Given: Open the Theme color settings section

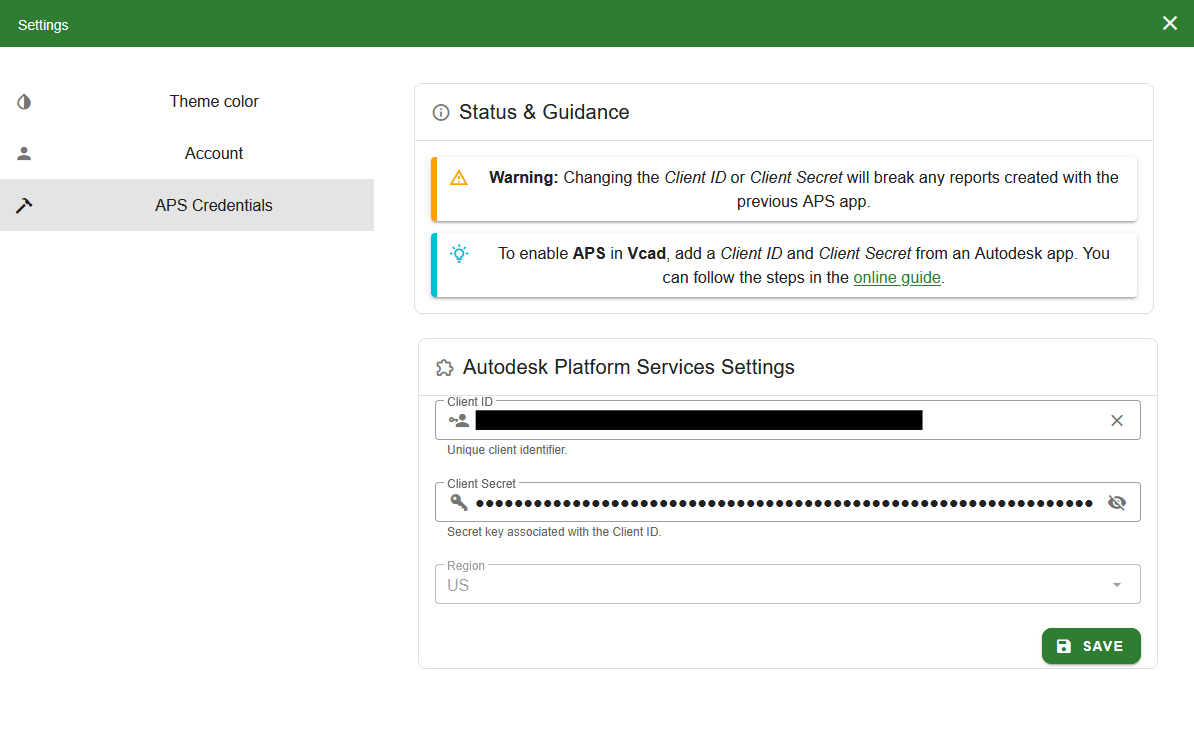Looking at the screenshot, I should click(214, 102).
